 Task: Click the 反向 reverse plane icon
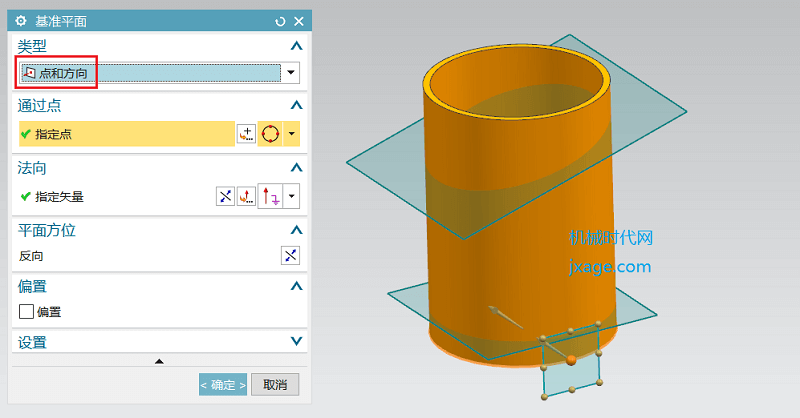(290, 255)
